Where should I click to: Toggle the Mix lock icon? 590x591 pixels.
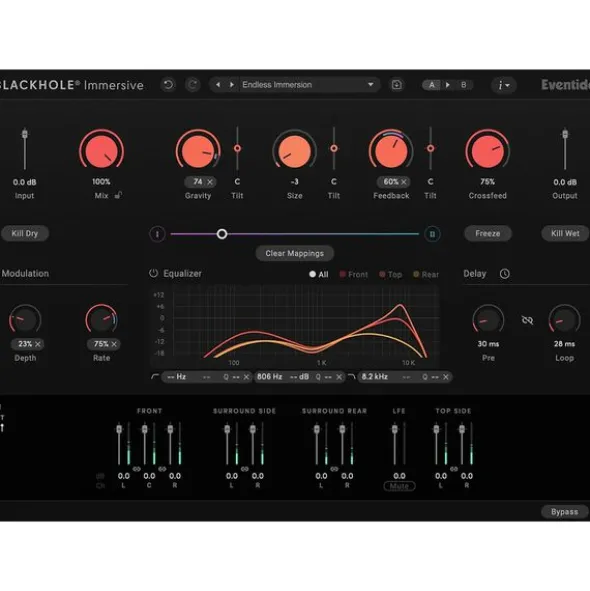[x=118, y=195]
